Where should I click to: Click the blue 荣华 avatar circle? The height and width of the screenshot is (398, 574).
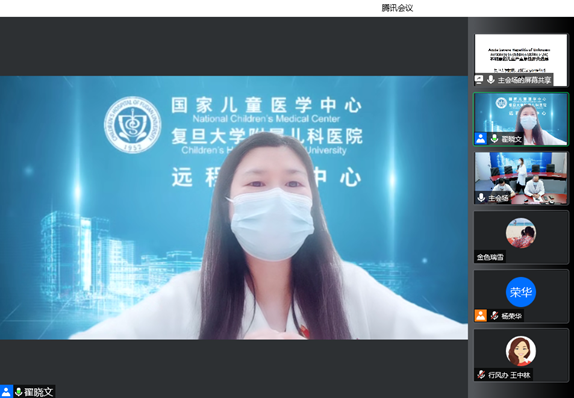pos(521,292)
